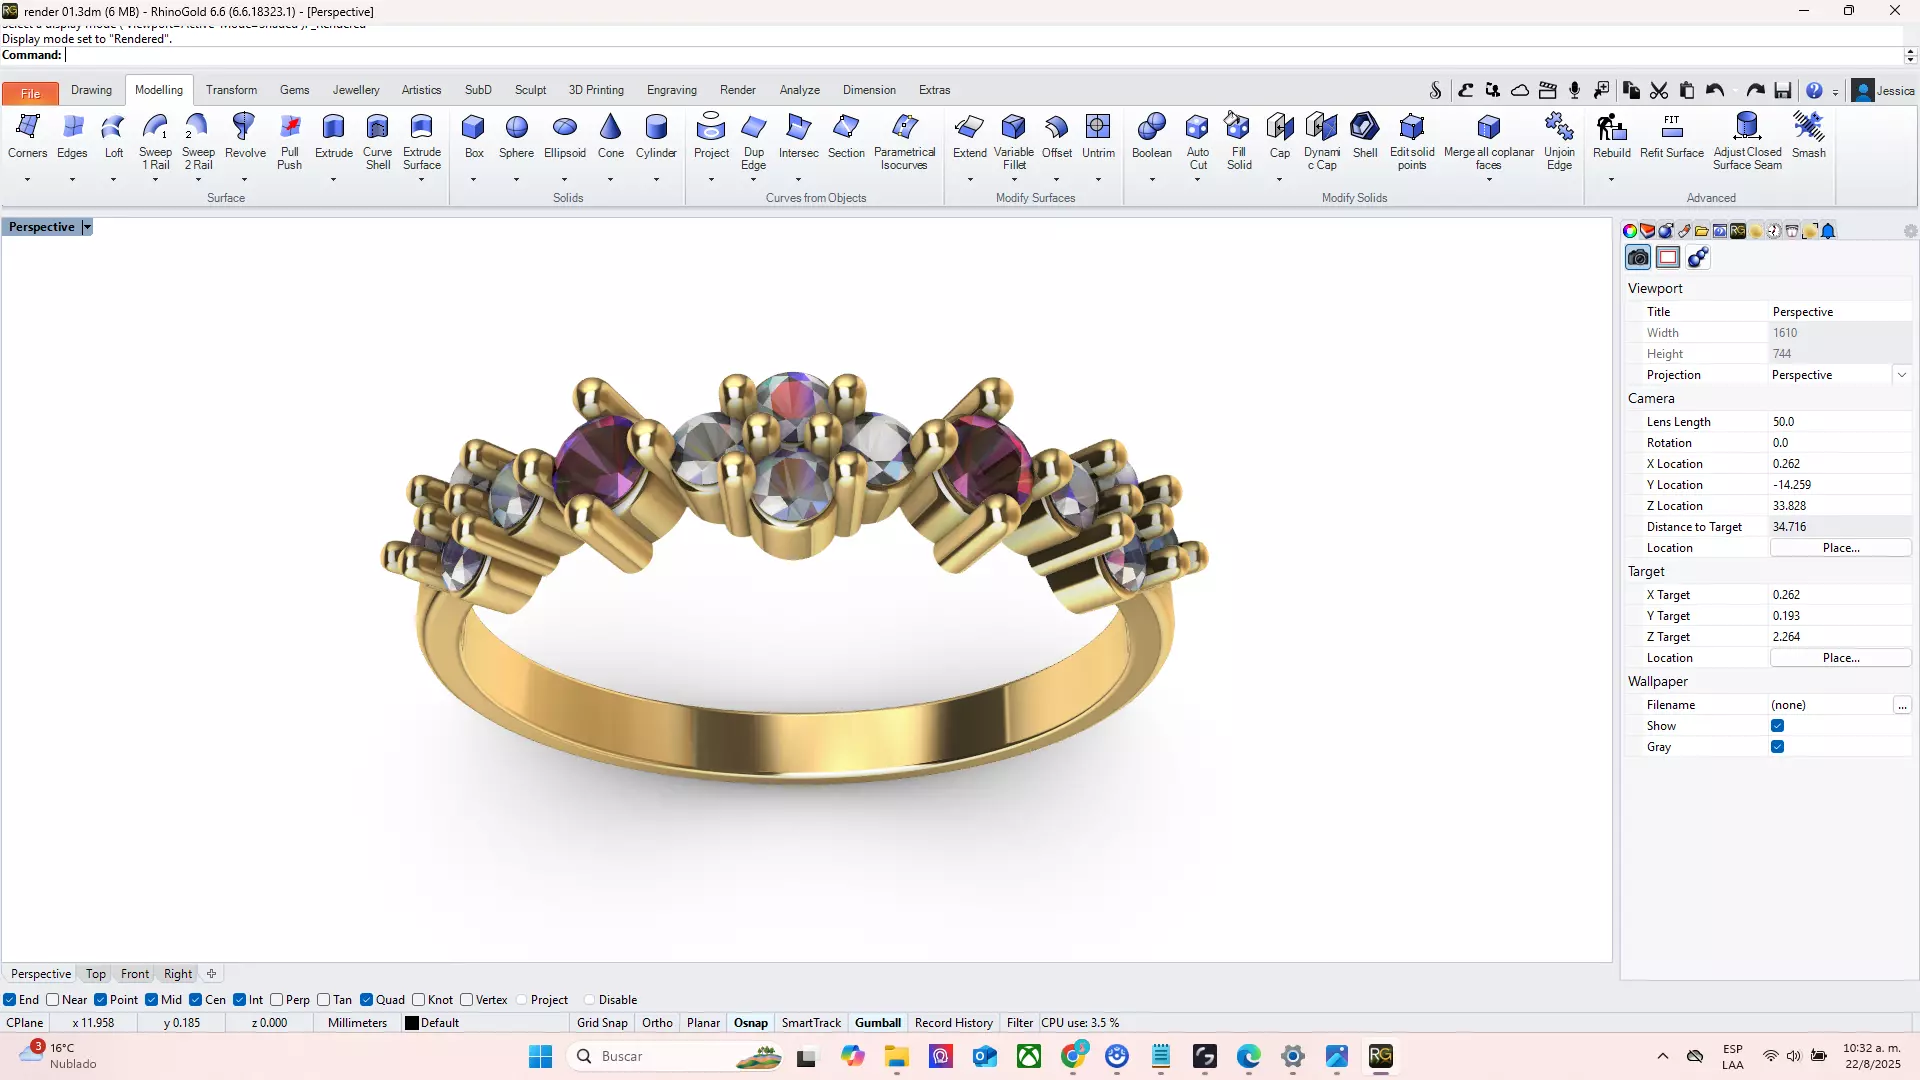Select the Unjoin Edge tool

click(1559, 140)
